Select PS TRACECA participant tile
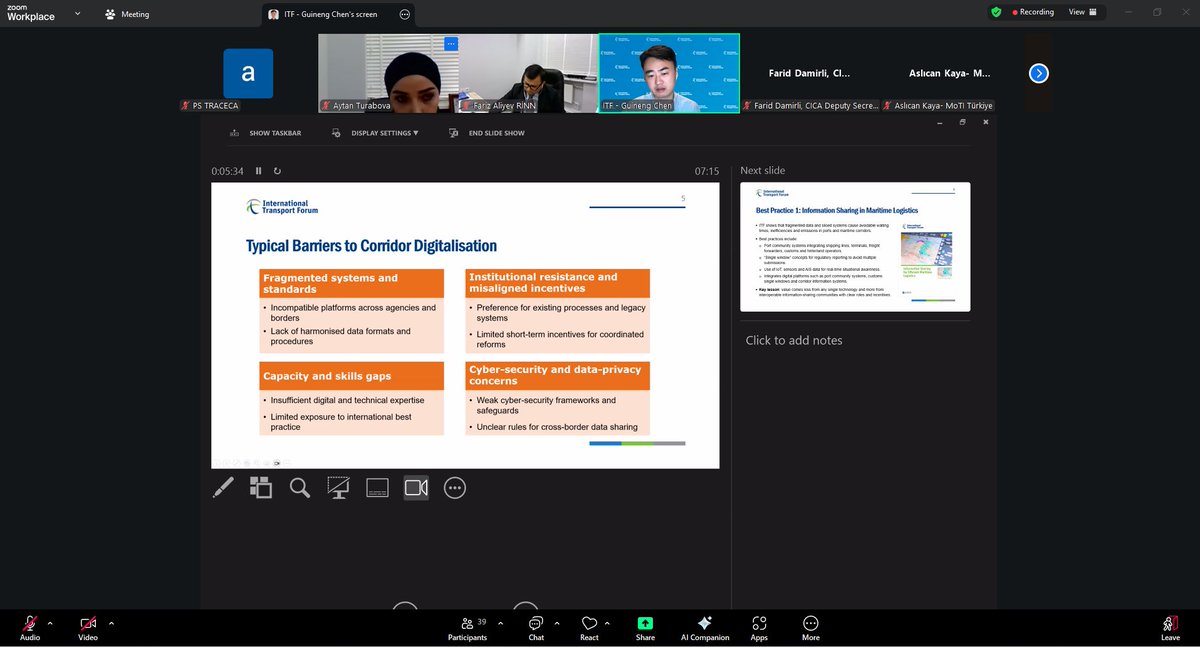The image size is (1200, 647). pyautogui.click(x=248, y=73)
